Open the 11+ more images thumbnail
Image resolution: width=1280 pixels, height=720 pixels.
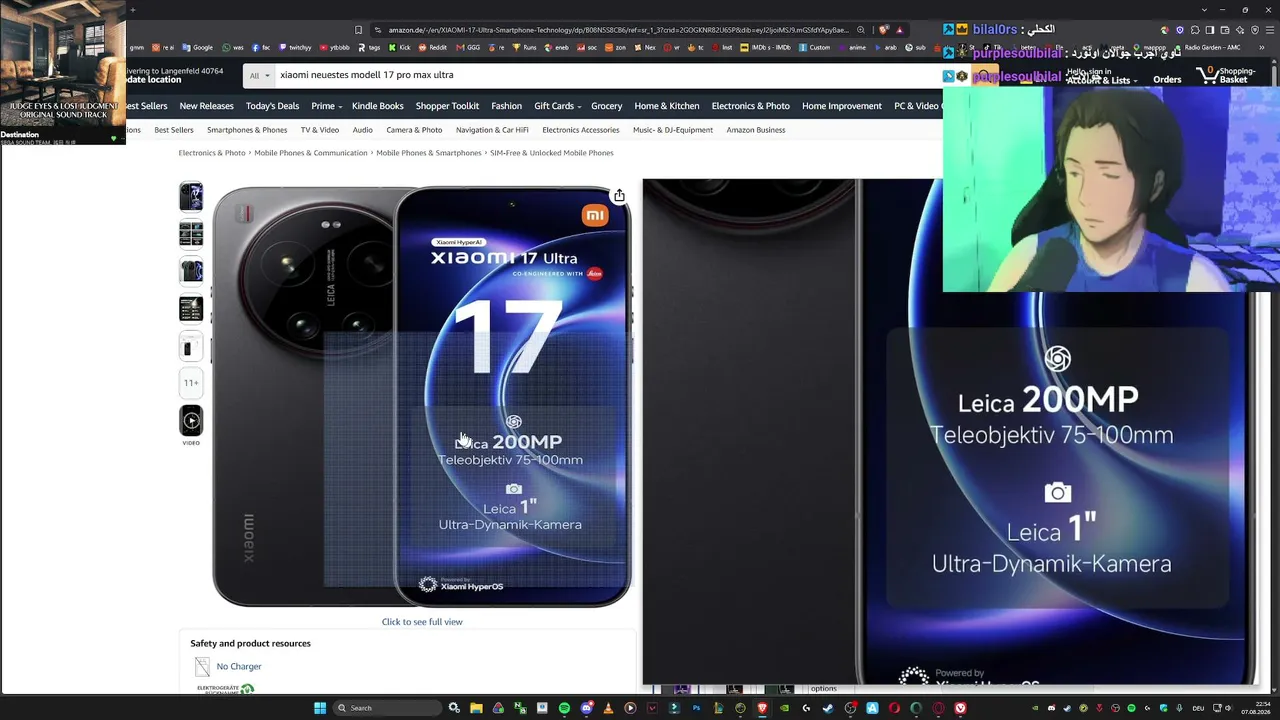point(191,383)
